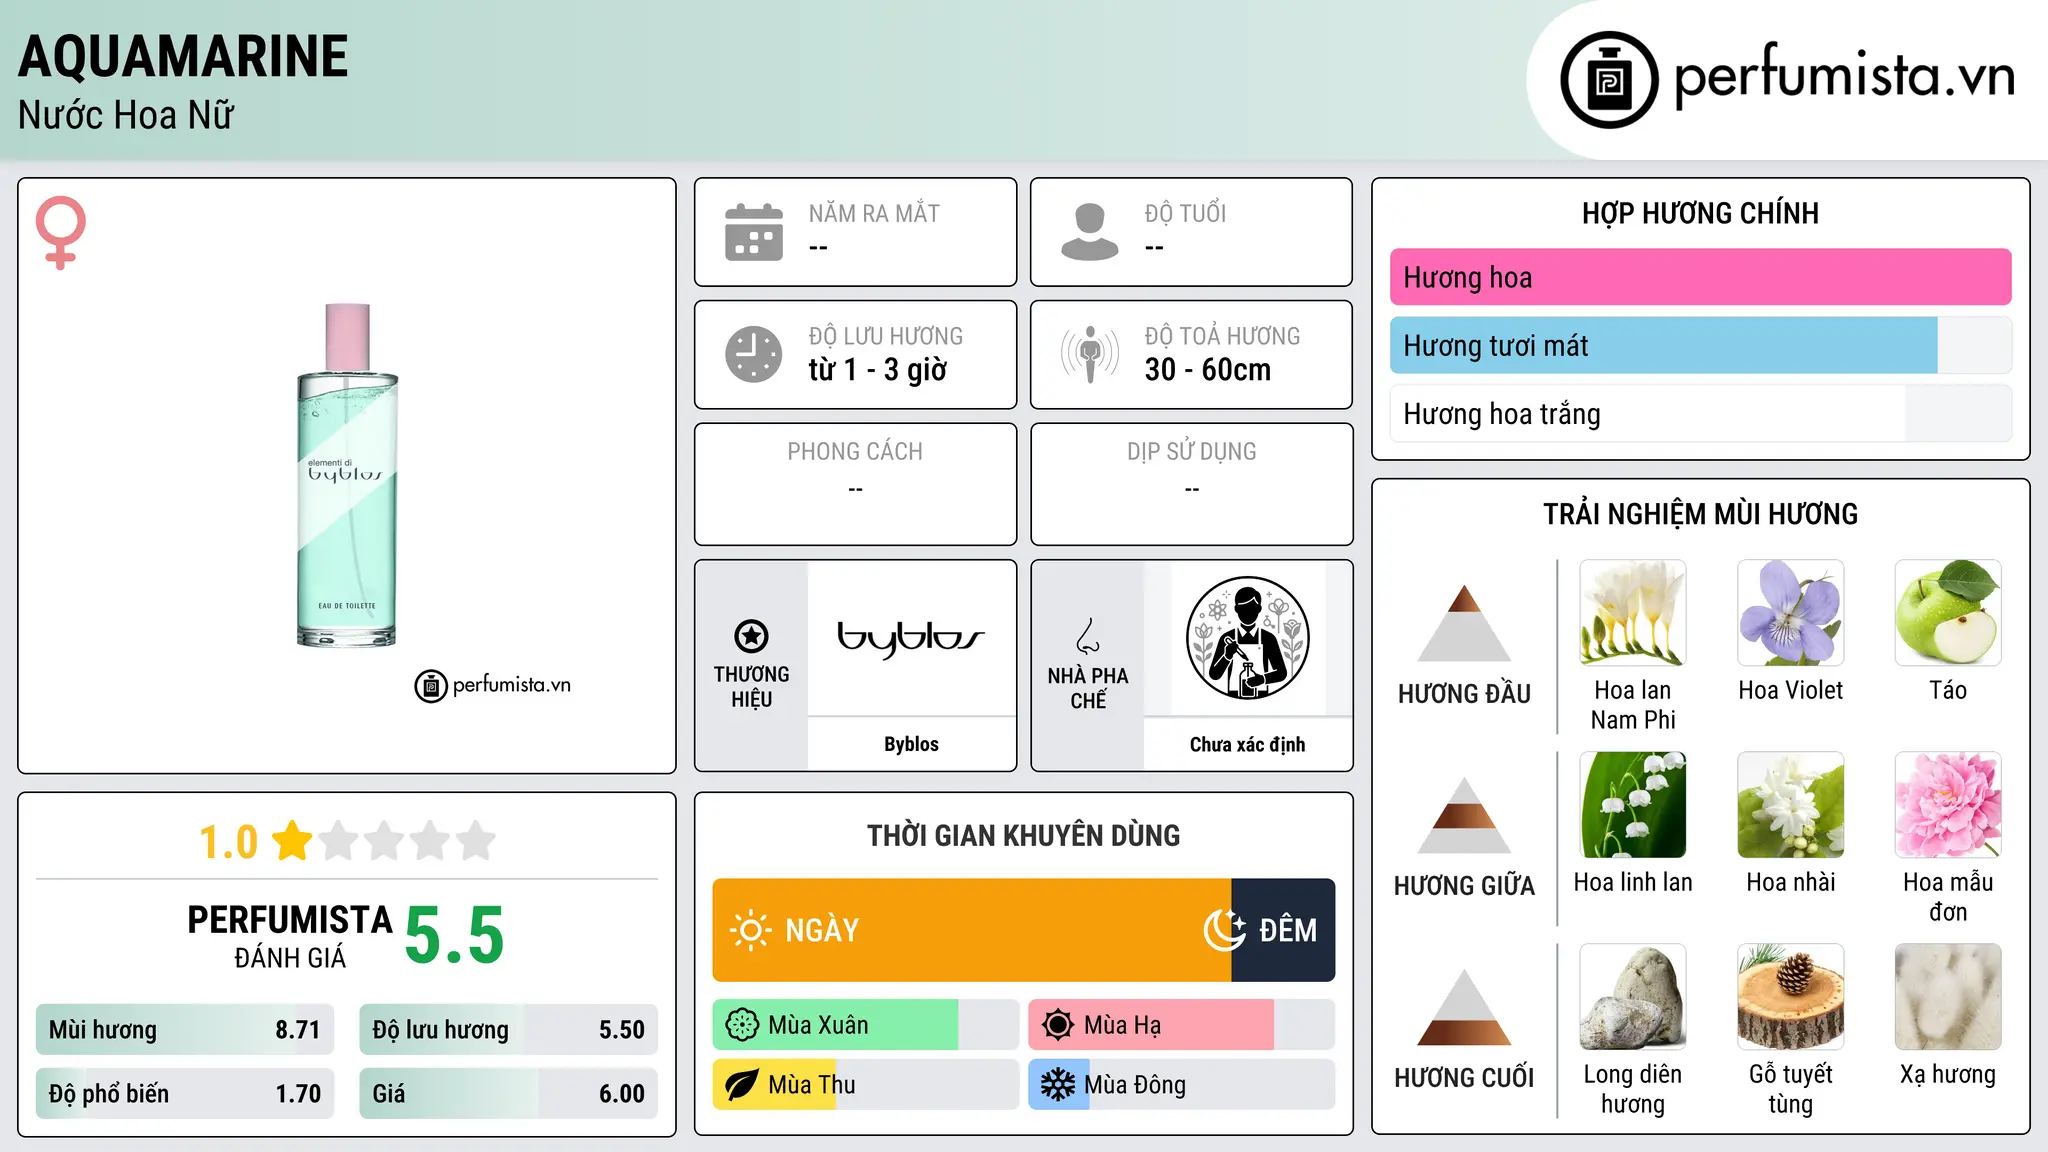Click the orange Ngày daytime segment

(972, 930)
